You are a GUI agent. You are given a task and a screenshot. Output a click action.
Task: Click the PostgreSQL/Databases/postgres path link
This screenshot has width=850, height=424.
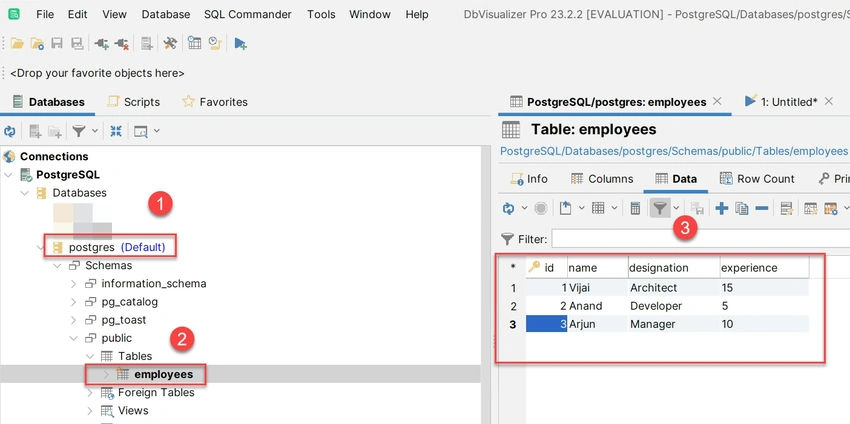point(673,151)
